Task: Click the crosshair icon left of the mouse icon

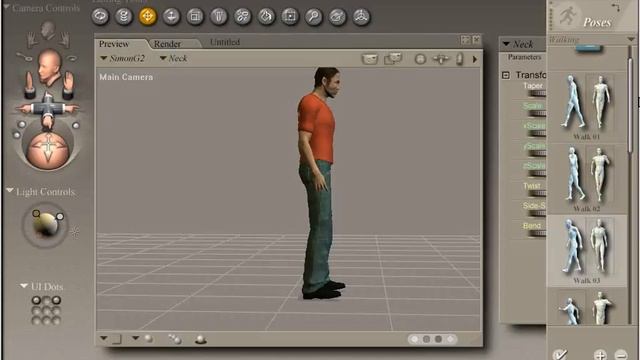Action: pyautogui.click(x=441, y=59)
